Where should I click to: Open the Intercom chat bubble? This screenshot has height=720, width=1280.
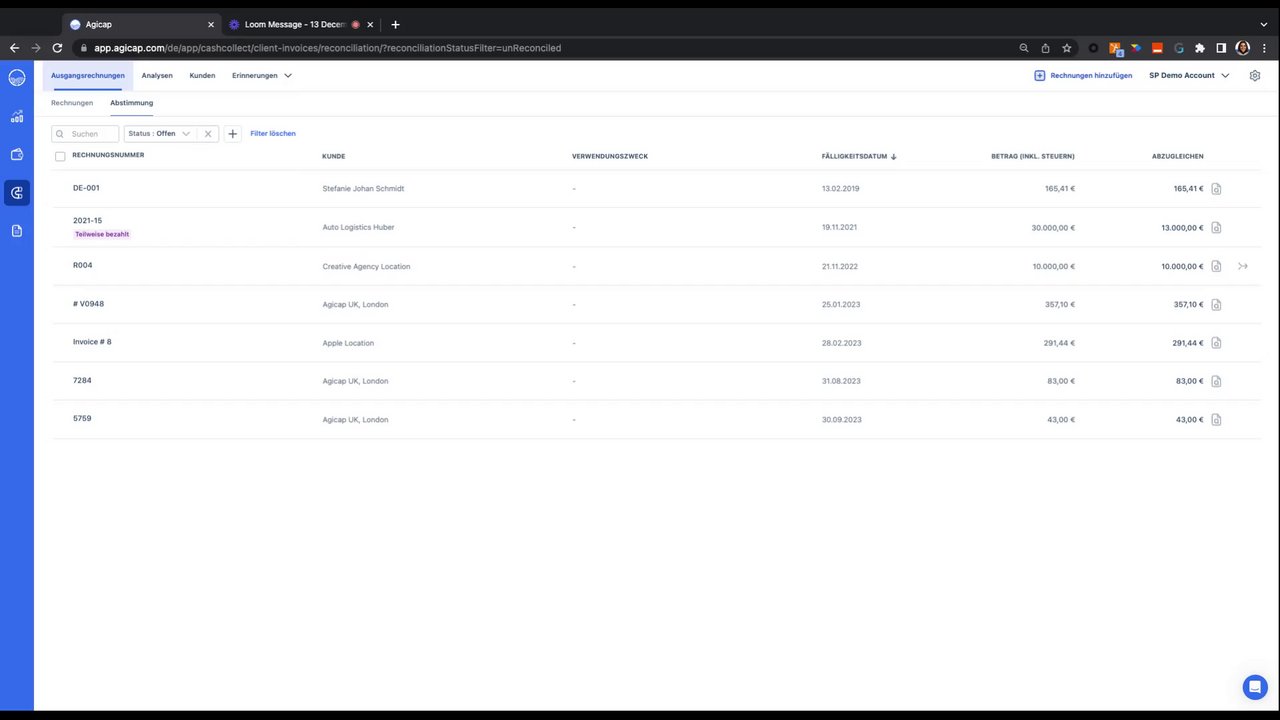(1255, 687)
